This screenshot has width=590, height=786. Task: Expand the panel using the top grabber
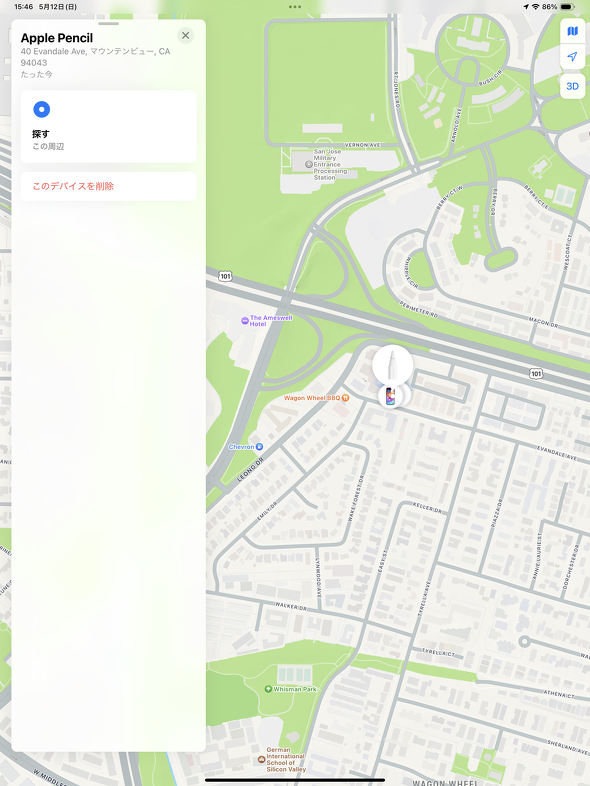click(108, 24)
